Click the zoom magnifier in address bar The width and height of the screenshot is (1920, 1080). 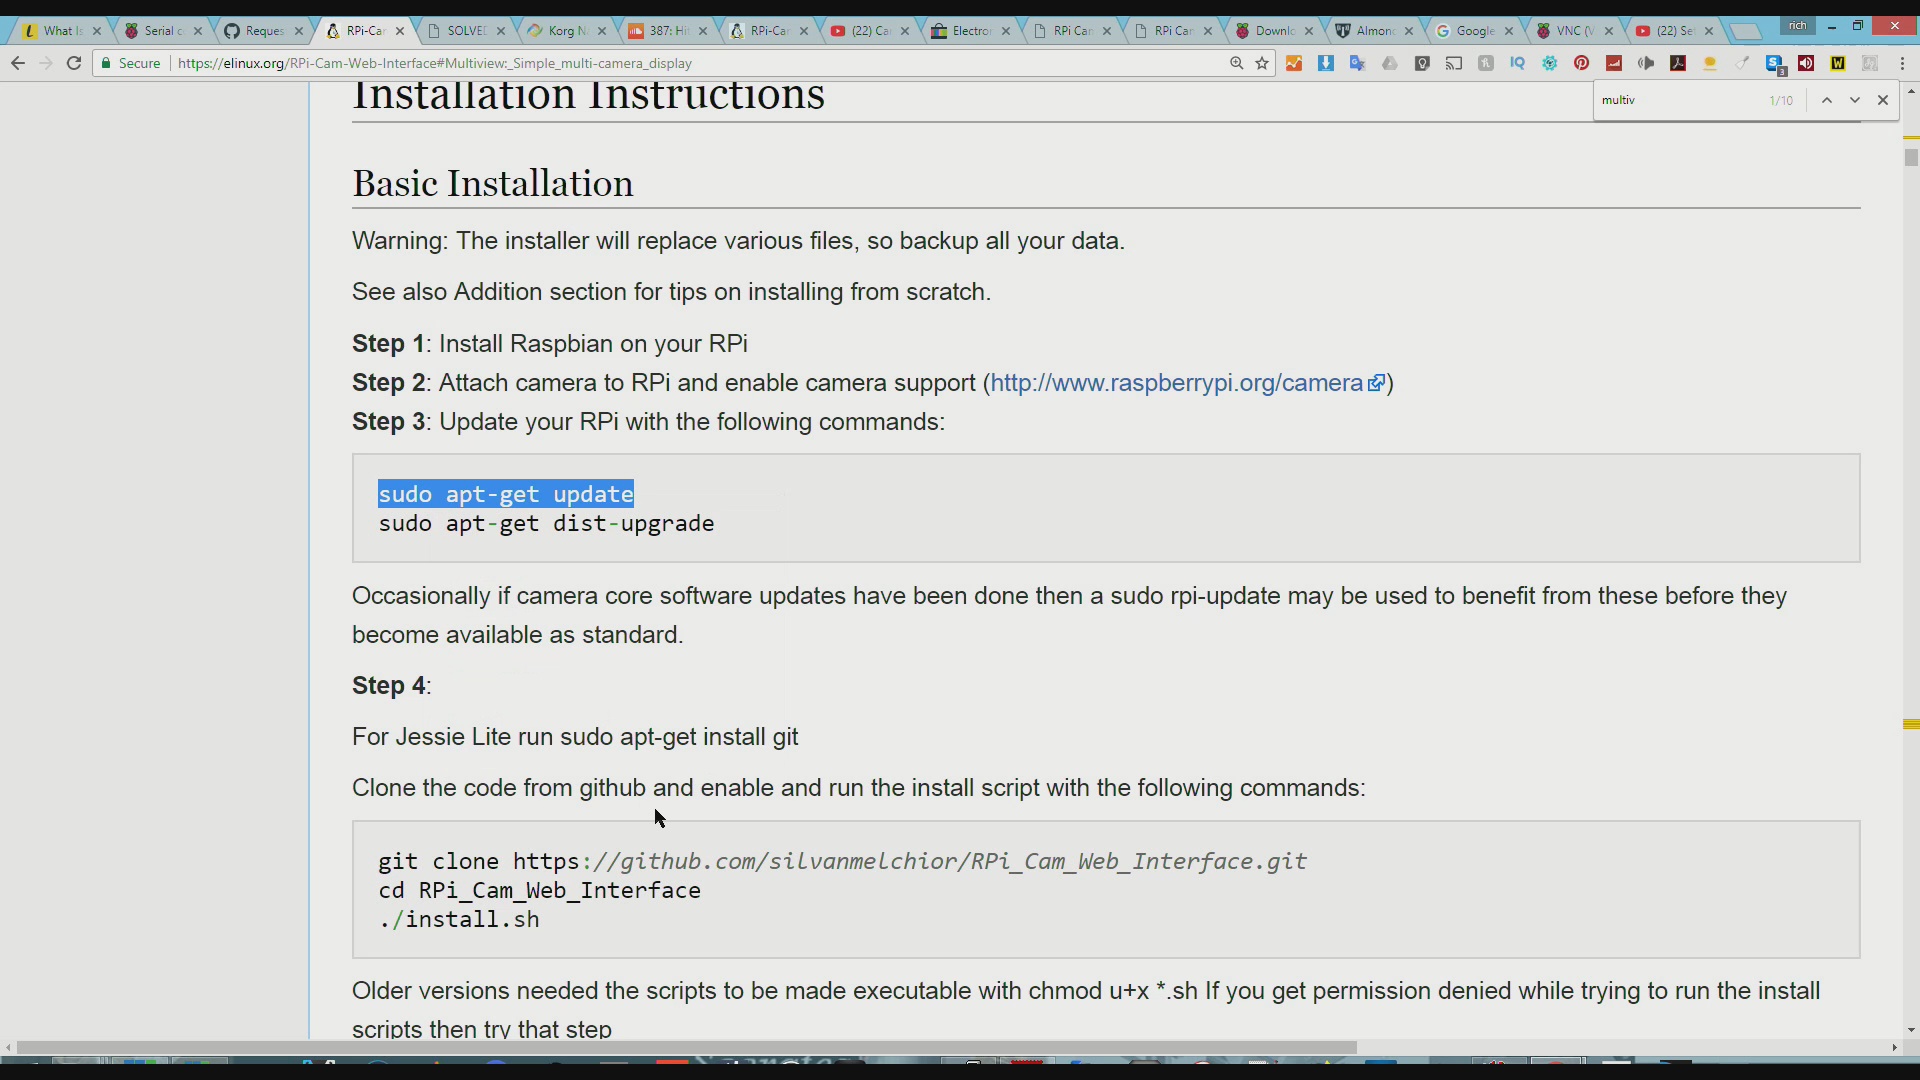click(x=1237, y=63)
